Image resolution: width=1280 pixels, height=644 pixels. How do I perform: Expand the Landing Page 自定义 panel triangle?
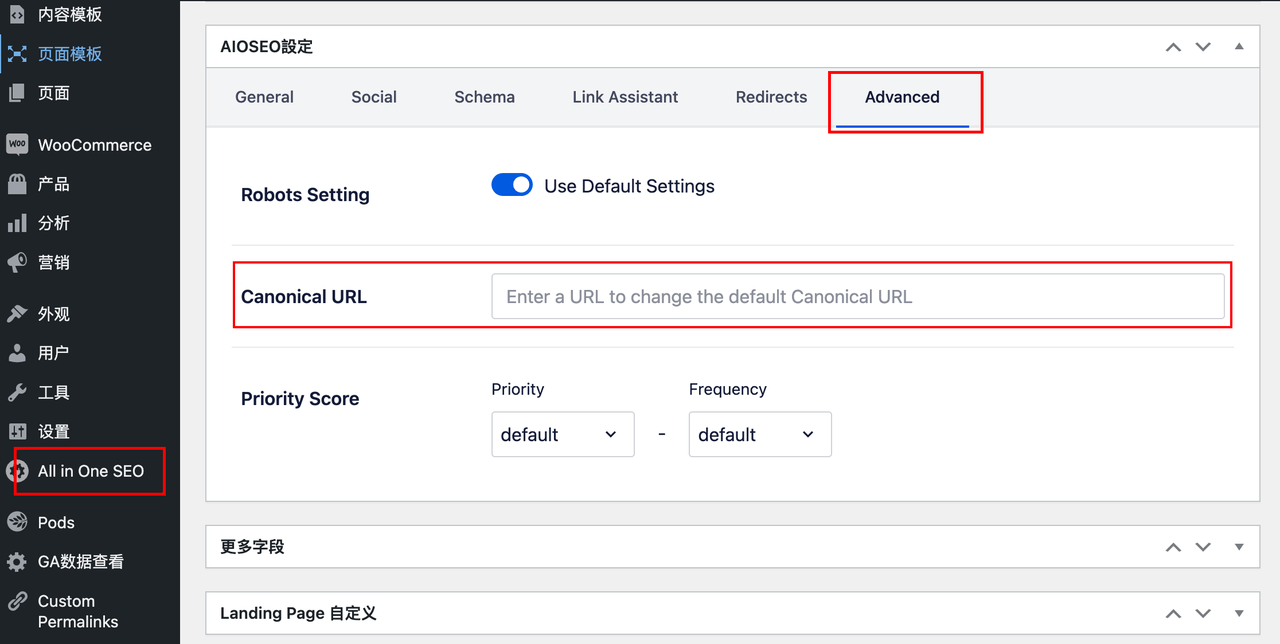pyautogui.click(x=1239, y=613)
